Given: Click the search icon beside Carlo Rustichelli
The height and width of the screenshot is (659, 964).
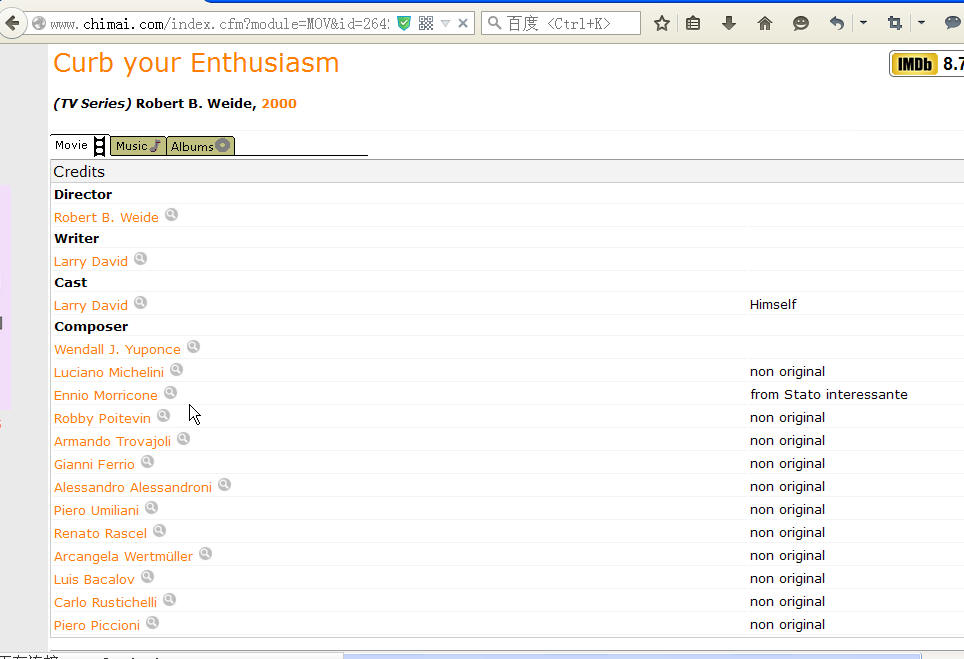Looking at the screenshot, I should [170, 599].
